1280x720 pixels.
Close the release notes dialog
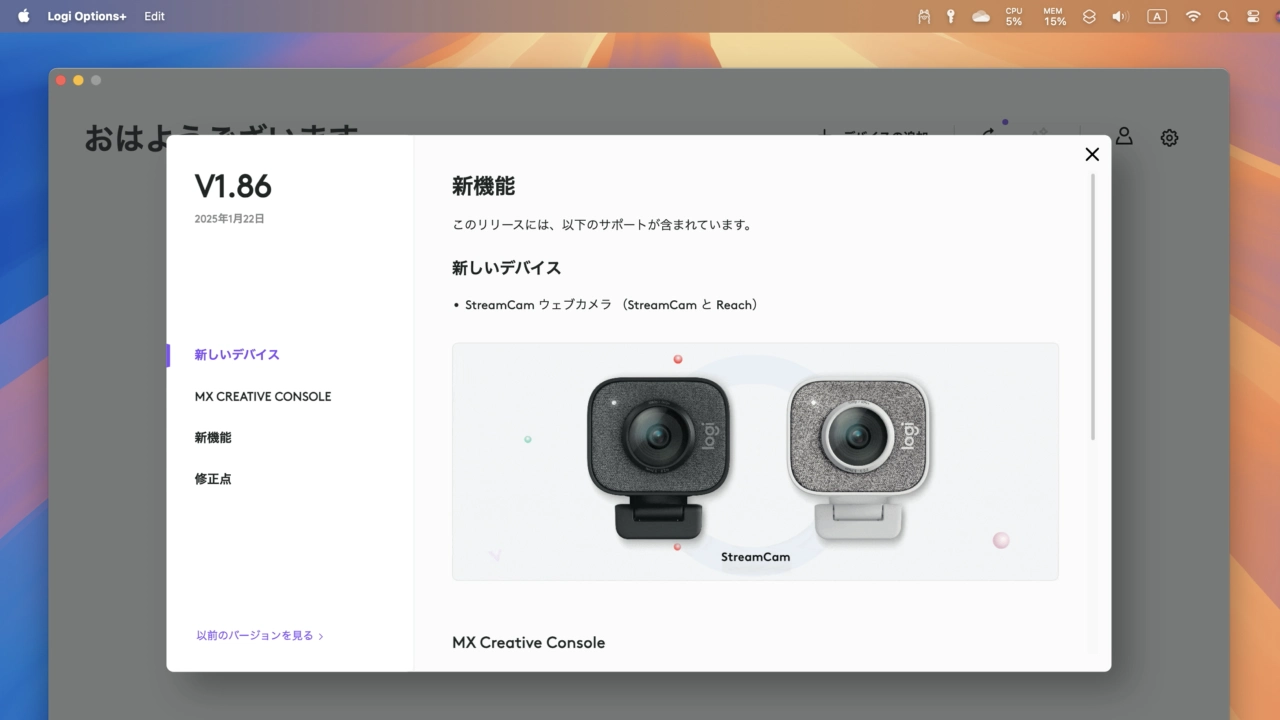pyautogui.click(x=1092, y=154)
